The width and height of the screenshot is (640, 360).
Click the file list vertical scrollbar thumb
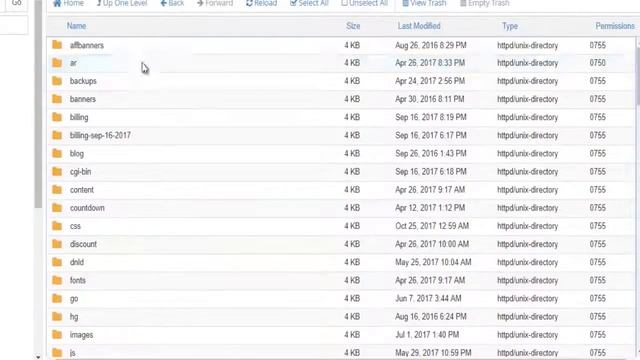coord(638,71)
